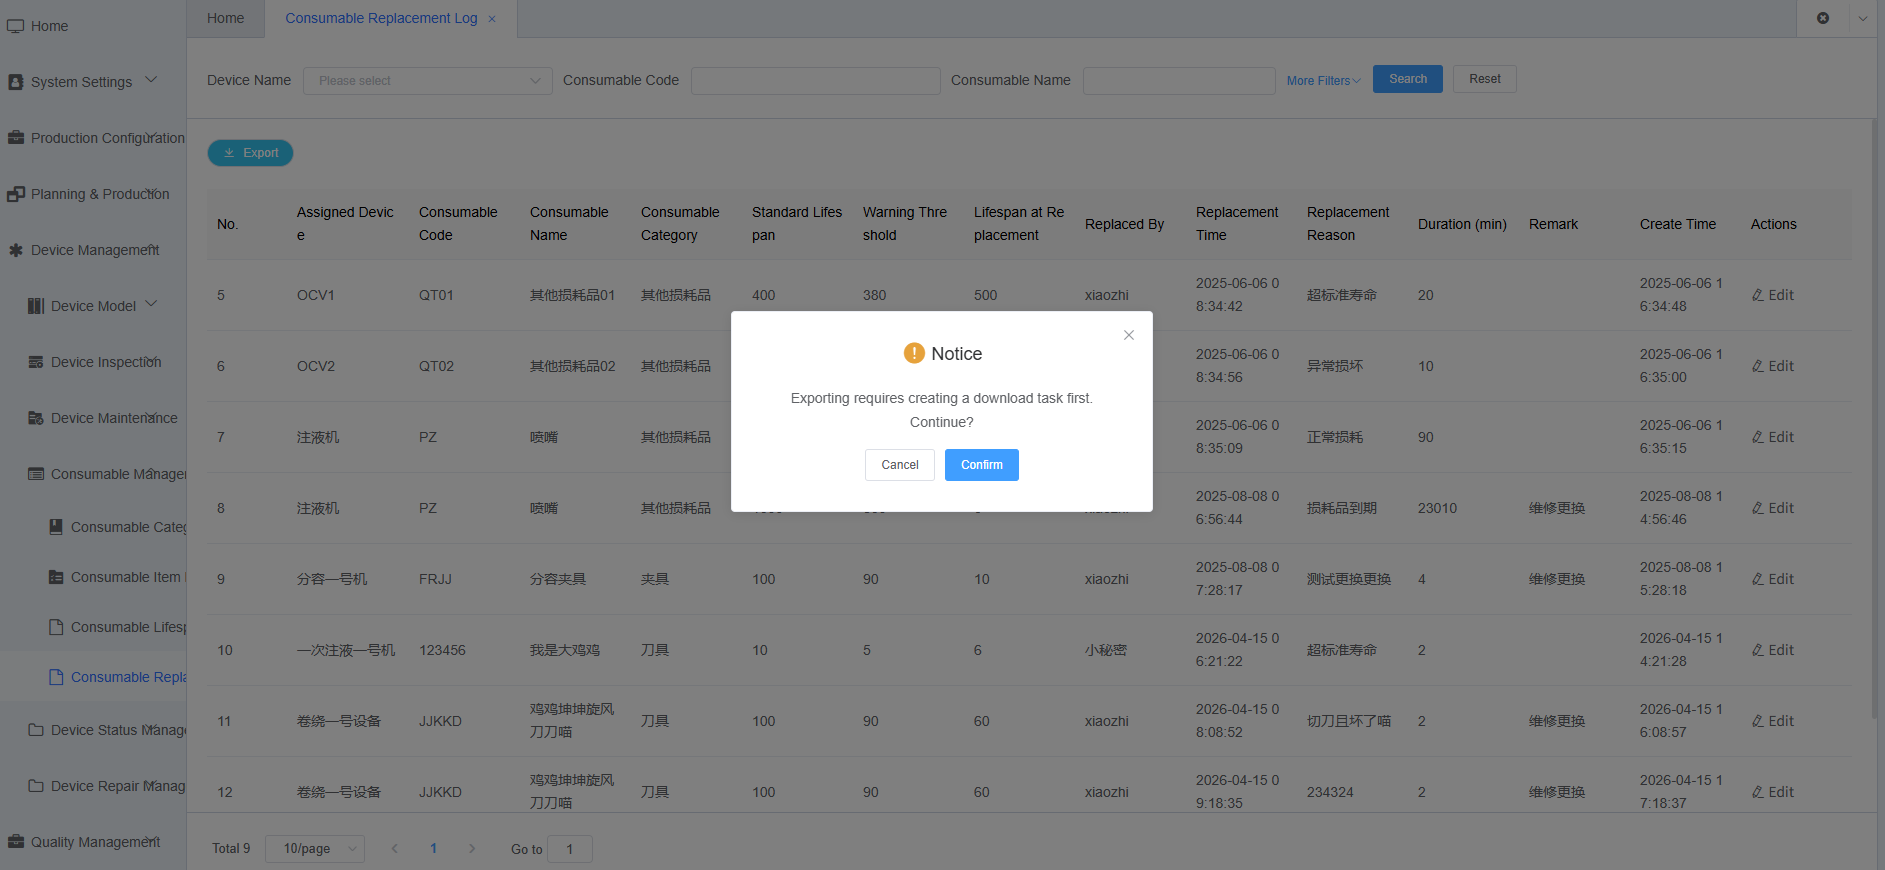The width and height of the screenshot is (1885, 870).
Task: Expand Production Configuration menu
Action: pyautogui.click(x=93, y=138)
